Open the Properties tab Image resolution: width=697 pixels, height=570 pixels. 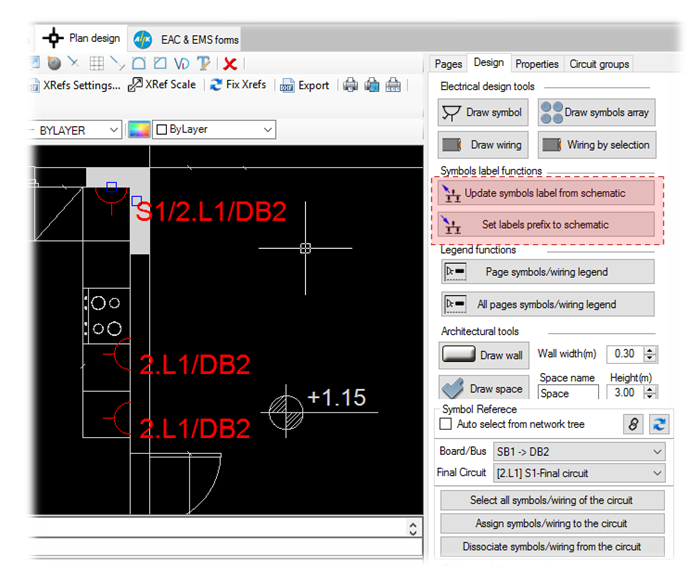(537, 64)
